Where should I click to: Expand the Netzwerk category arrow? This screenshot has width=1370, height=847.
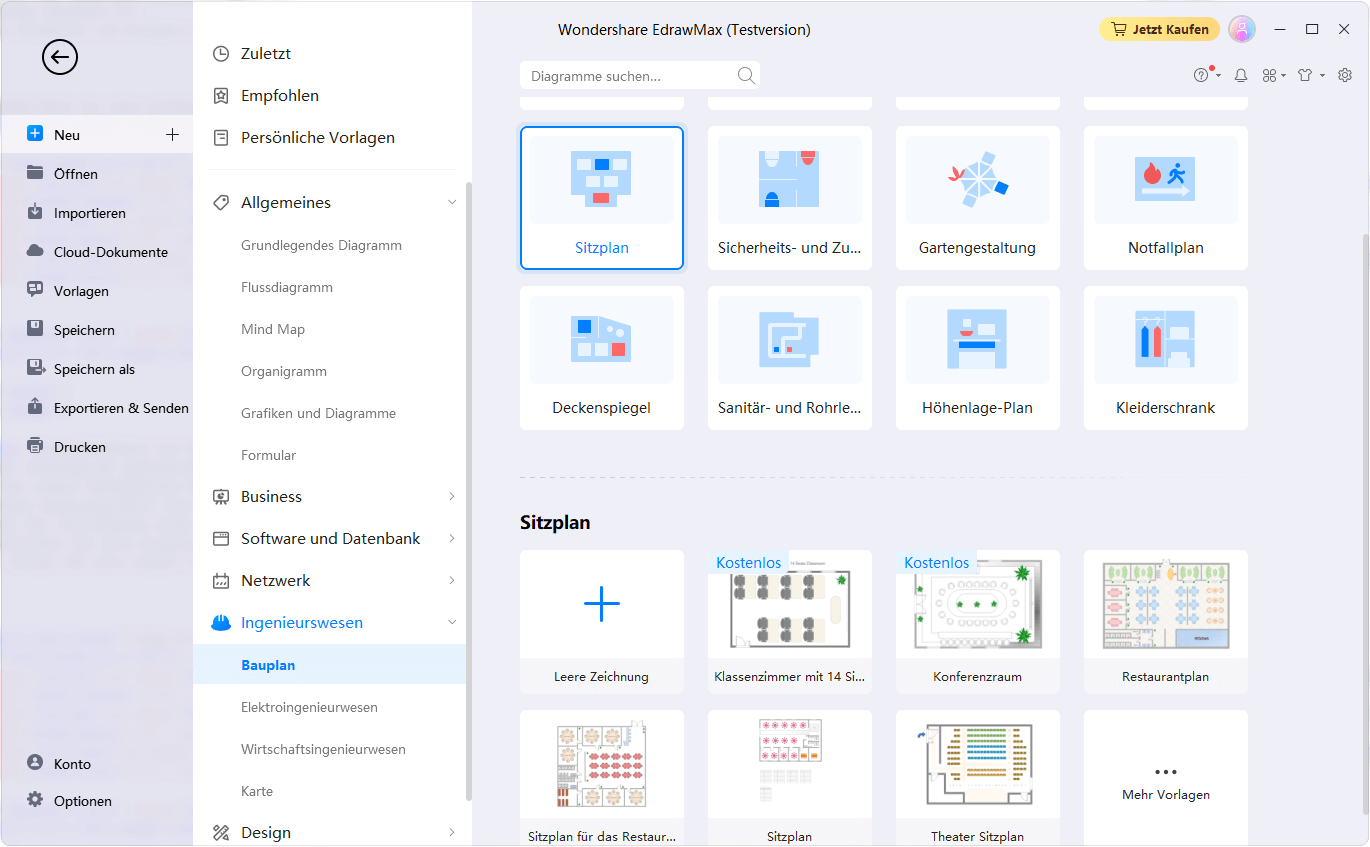point(451,580)
